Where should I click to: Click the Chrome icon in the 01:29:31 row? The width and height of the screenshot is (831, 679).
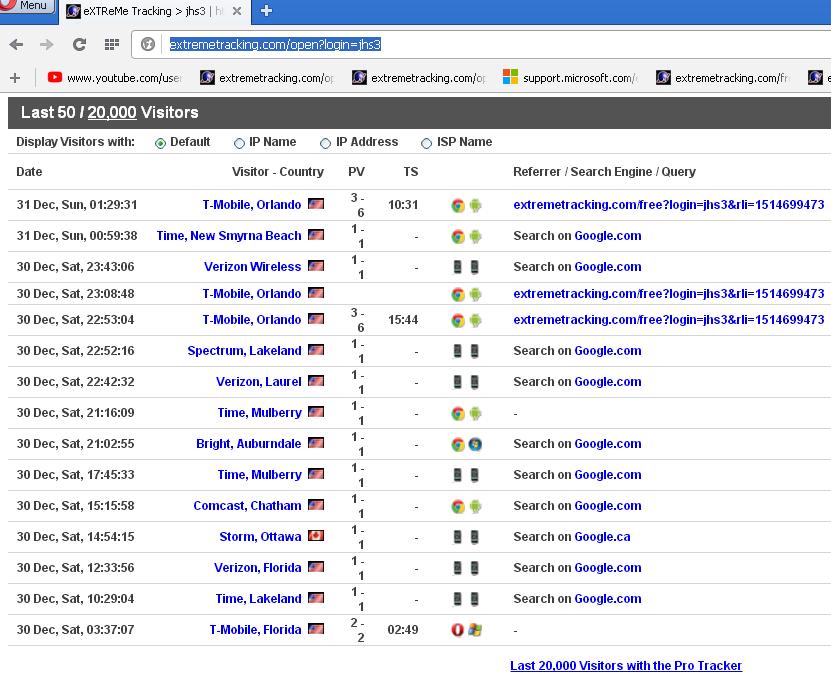click(x=458, y=206)
